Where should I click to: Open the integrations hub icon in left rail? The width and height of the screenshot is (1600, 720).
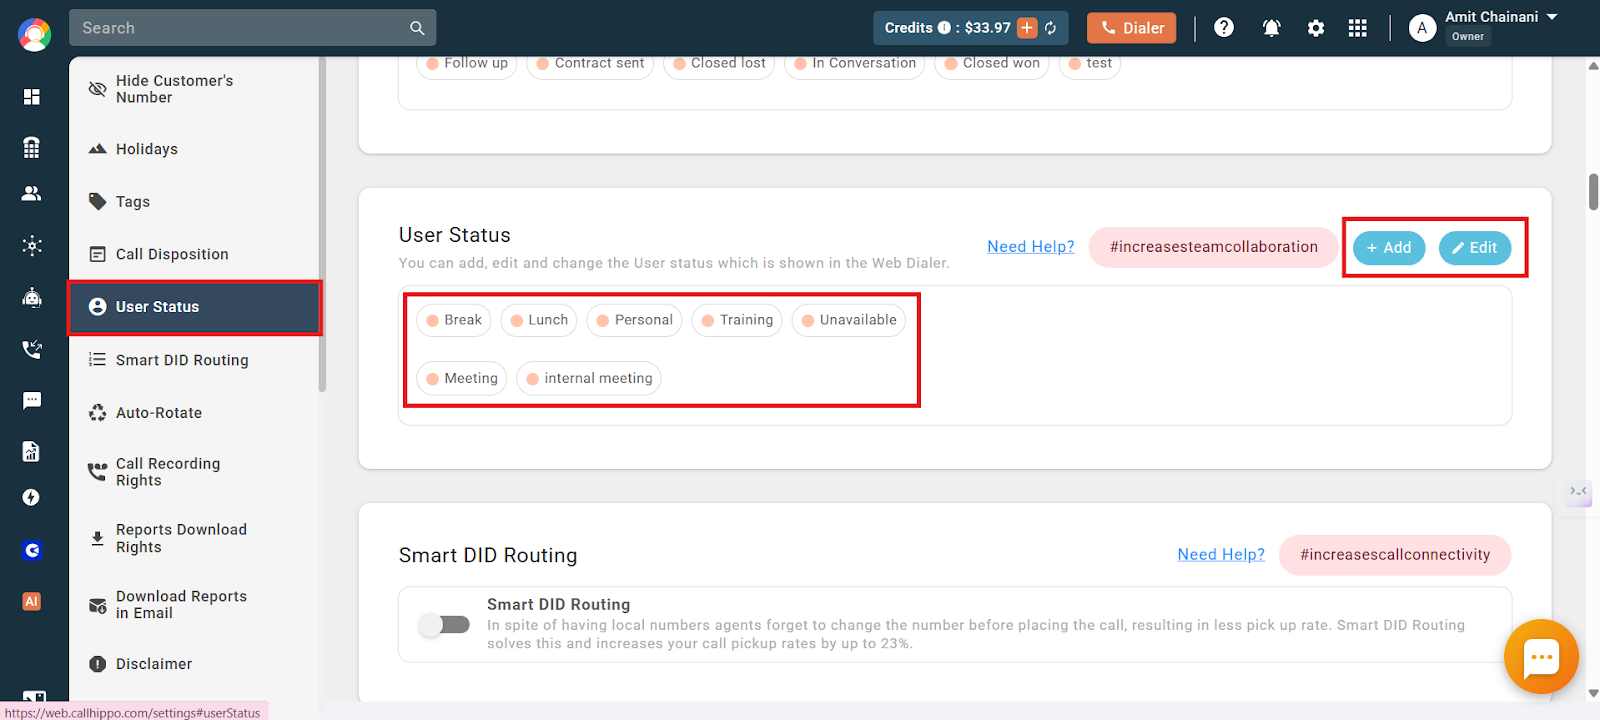pos(32,245)
